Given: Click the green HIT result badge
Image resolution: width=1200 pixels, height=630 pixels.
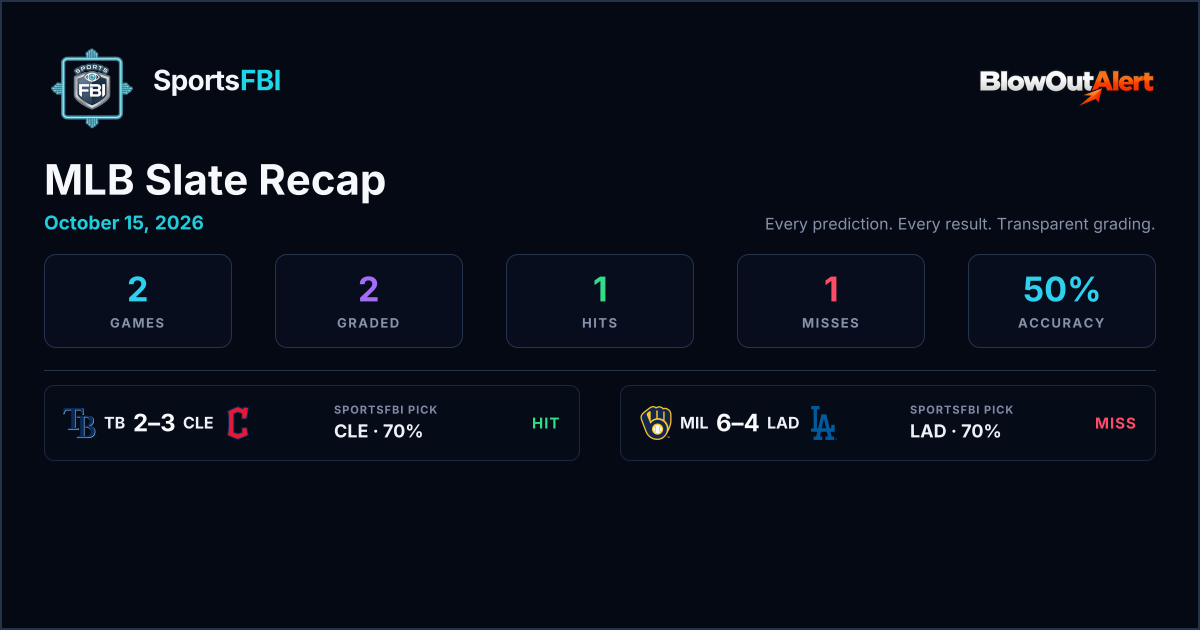Looking at the screenshot, I should (x=545, y=423).
